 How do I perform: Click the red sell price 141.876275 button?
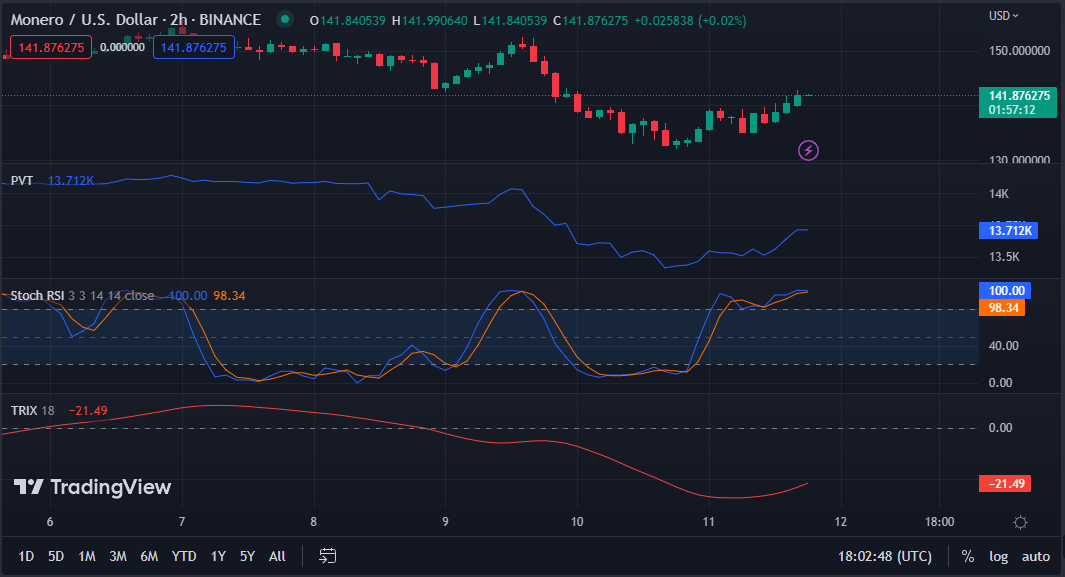pos(51,48)
